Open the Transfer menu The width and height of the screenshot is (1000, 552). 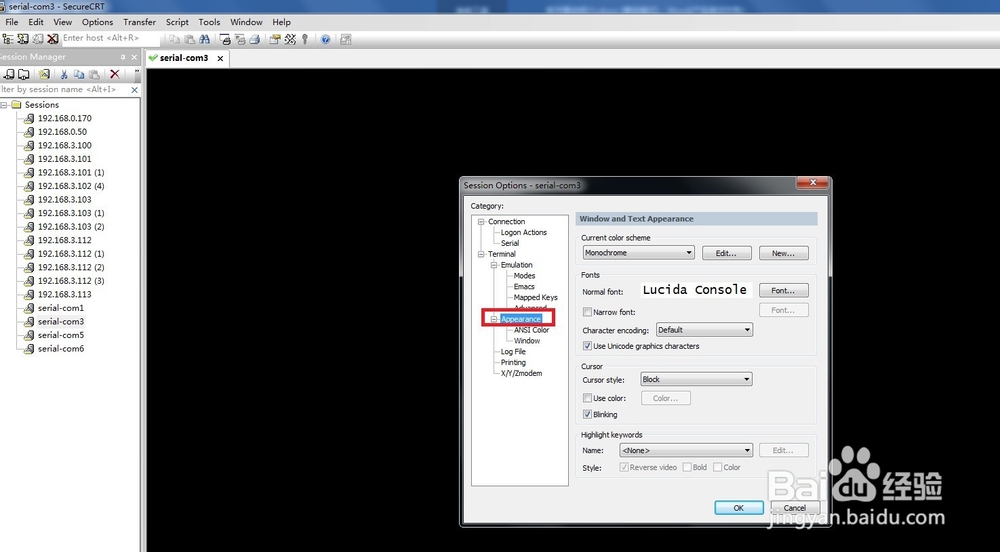click(139, 22)
